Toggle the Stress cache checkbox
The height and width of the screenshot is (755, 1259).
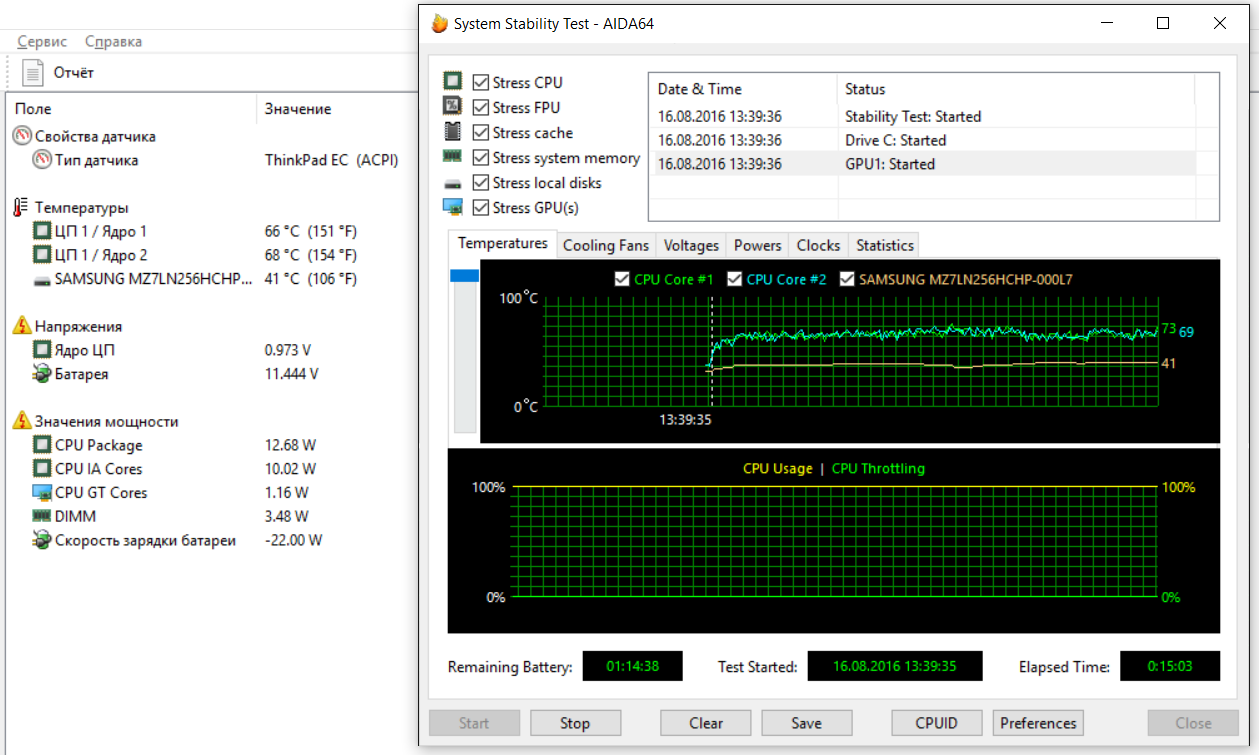[481, 133]
